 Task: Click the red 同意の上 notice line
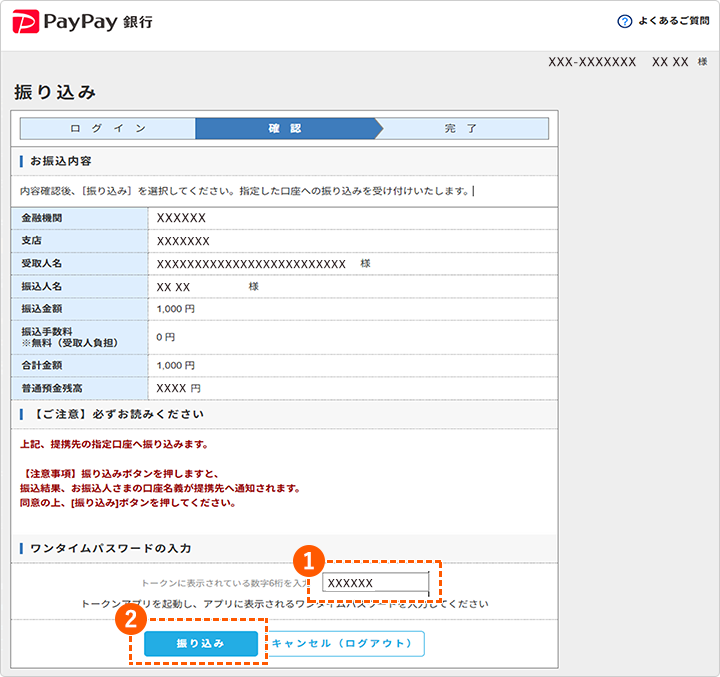click(128, 503)
